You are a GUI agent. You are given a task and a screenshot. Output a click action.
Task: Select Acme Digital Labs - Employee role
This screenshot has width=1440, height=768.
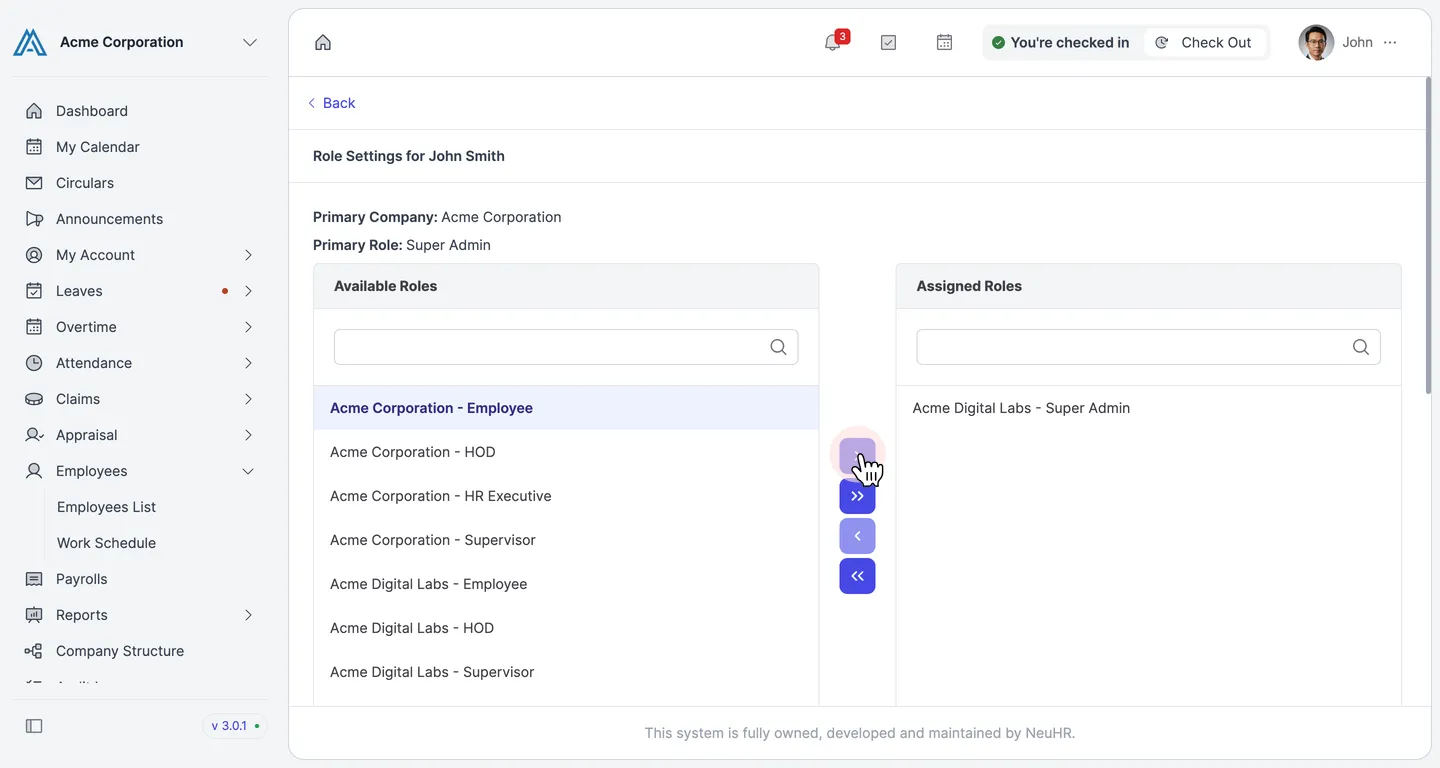pyautogui.click(x=566, y=584)
